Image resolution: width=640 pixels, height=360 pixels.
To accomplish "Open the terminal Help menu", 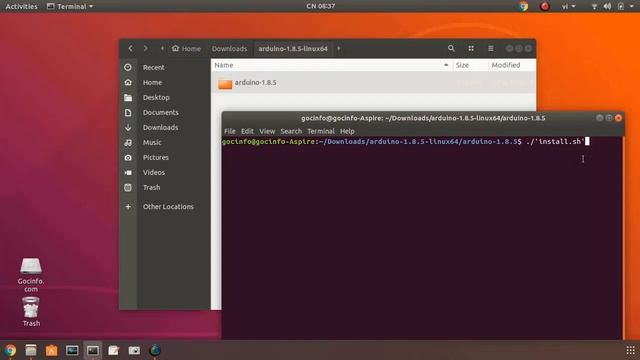I will coord(347,131).
